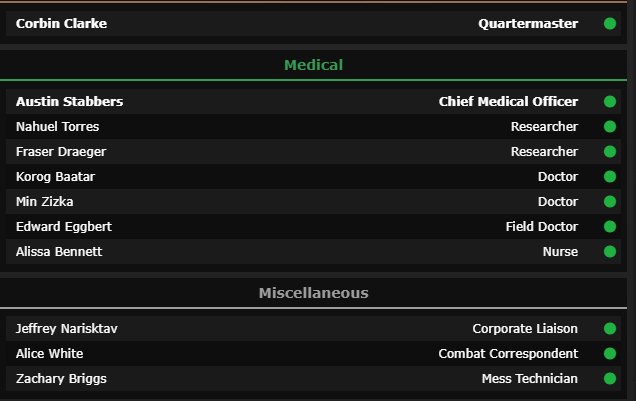
Task: Click Alissa Bennett's Nurse status dot
Action: pos(610,252)
